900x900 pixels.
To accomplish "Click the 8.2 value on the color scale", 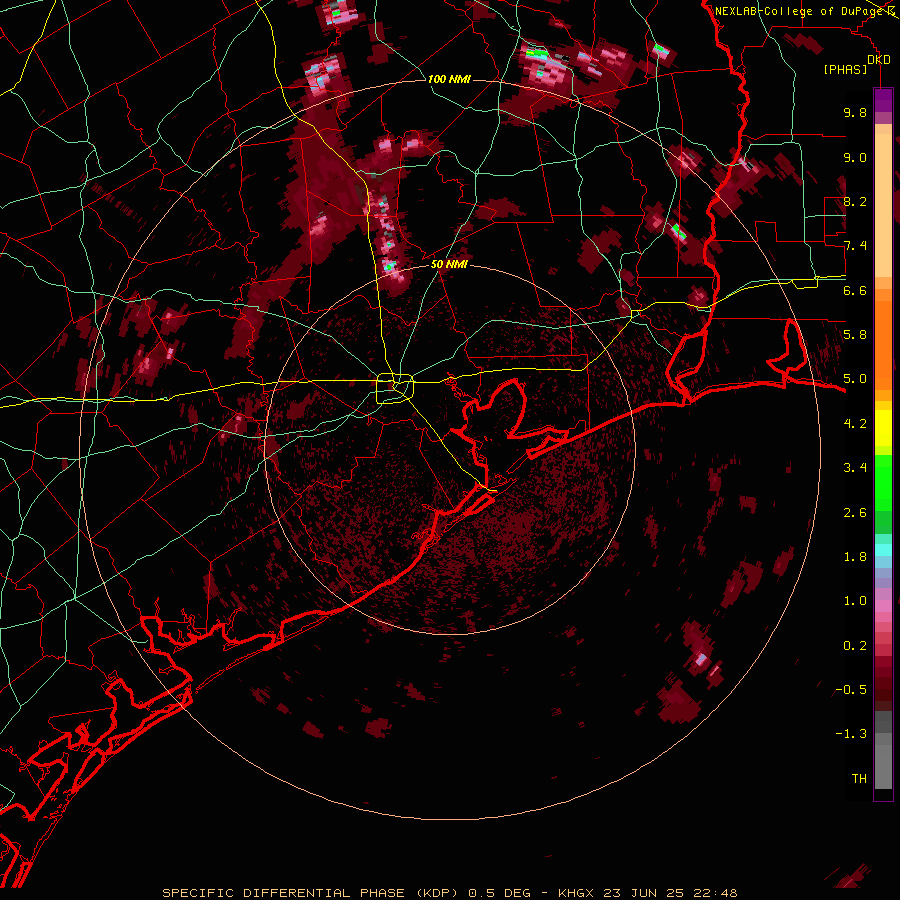I will click(x=855, y=201).
